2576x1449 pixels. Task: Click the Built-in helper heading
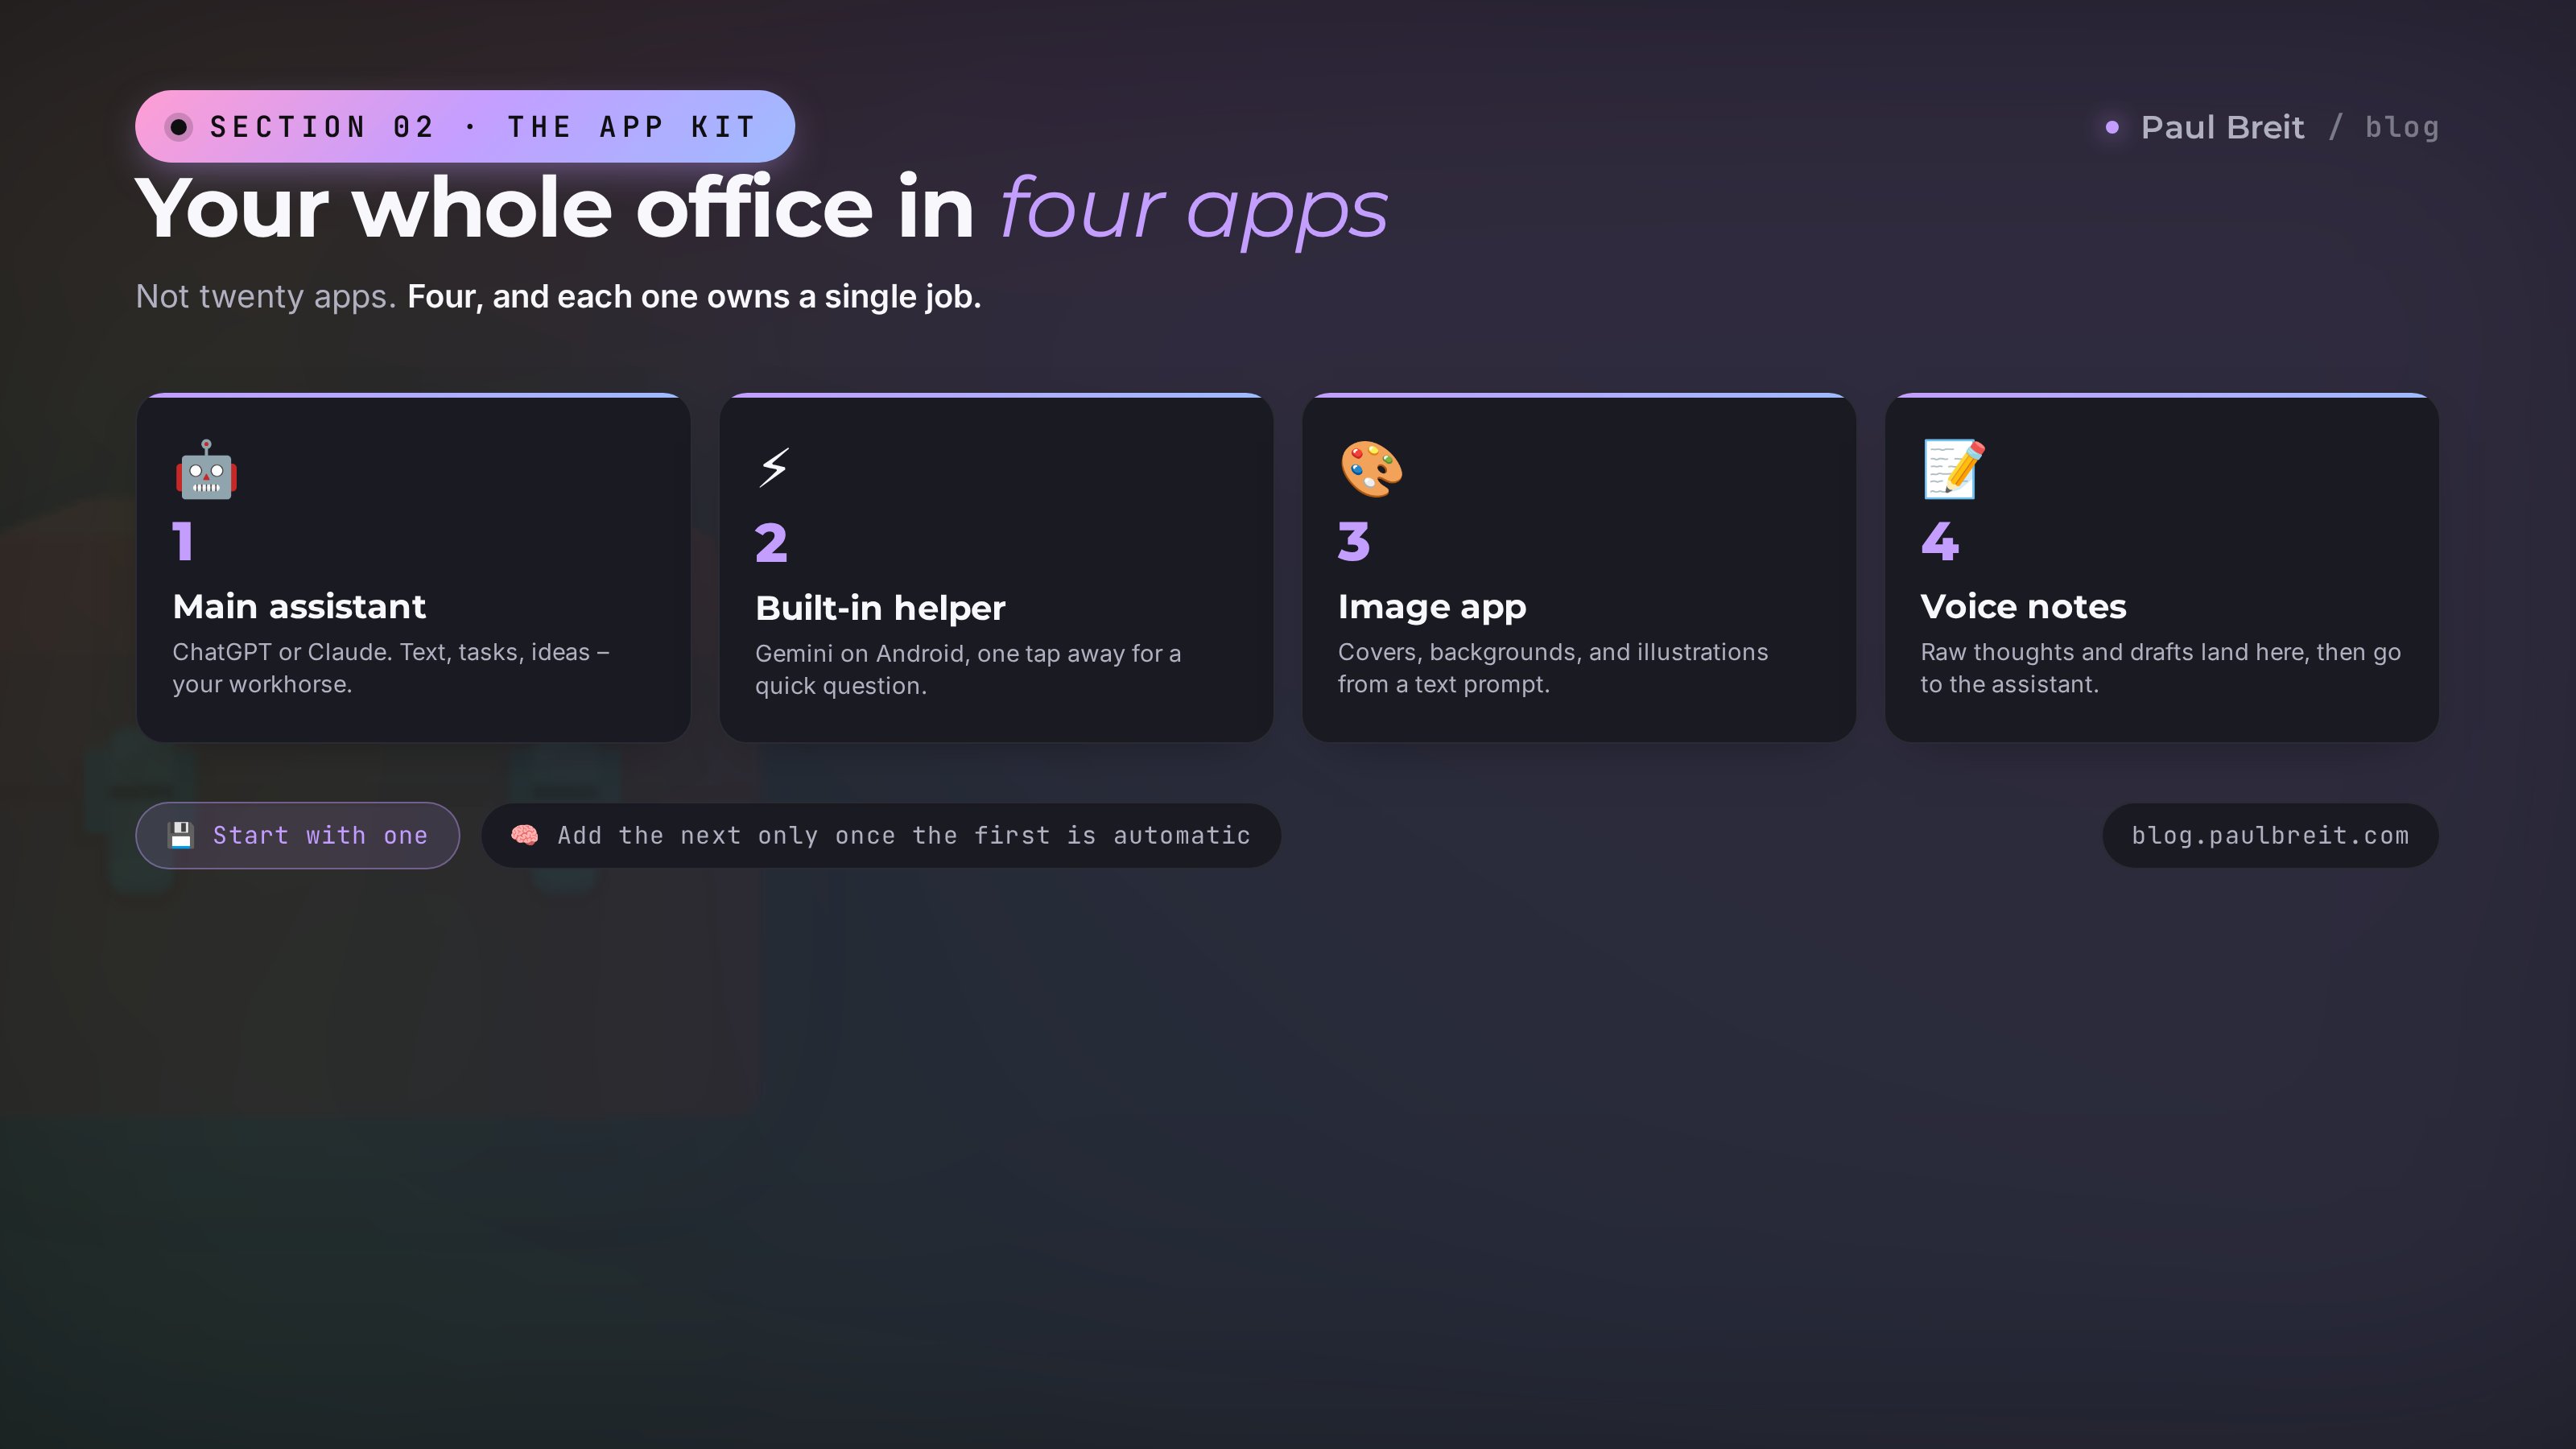pyautogui.click(x=880, y=608)
